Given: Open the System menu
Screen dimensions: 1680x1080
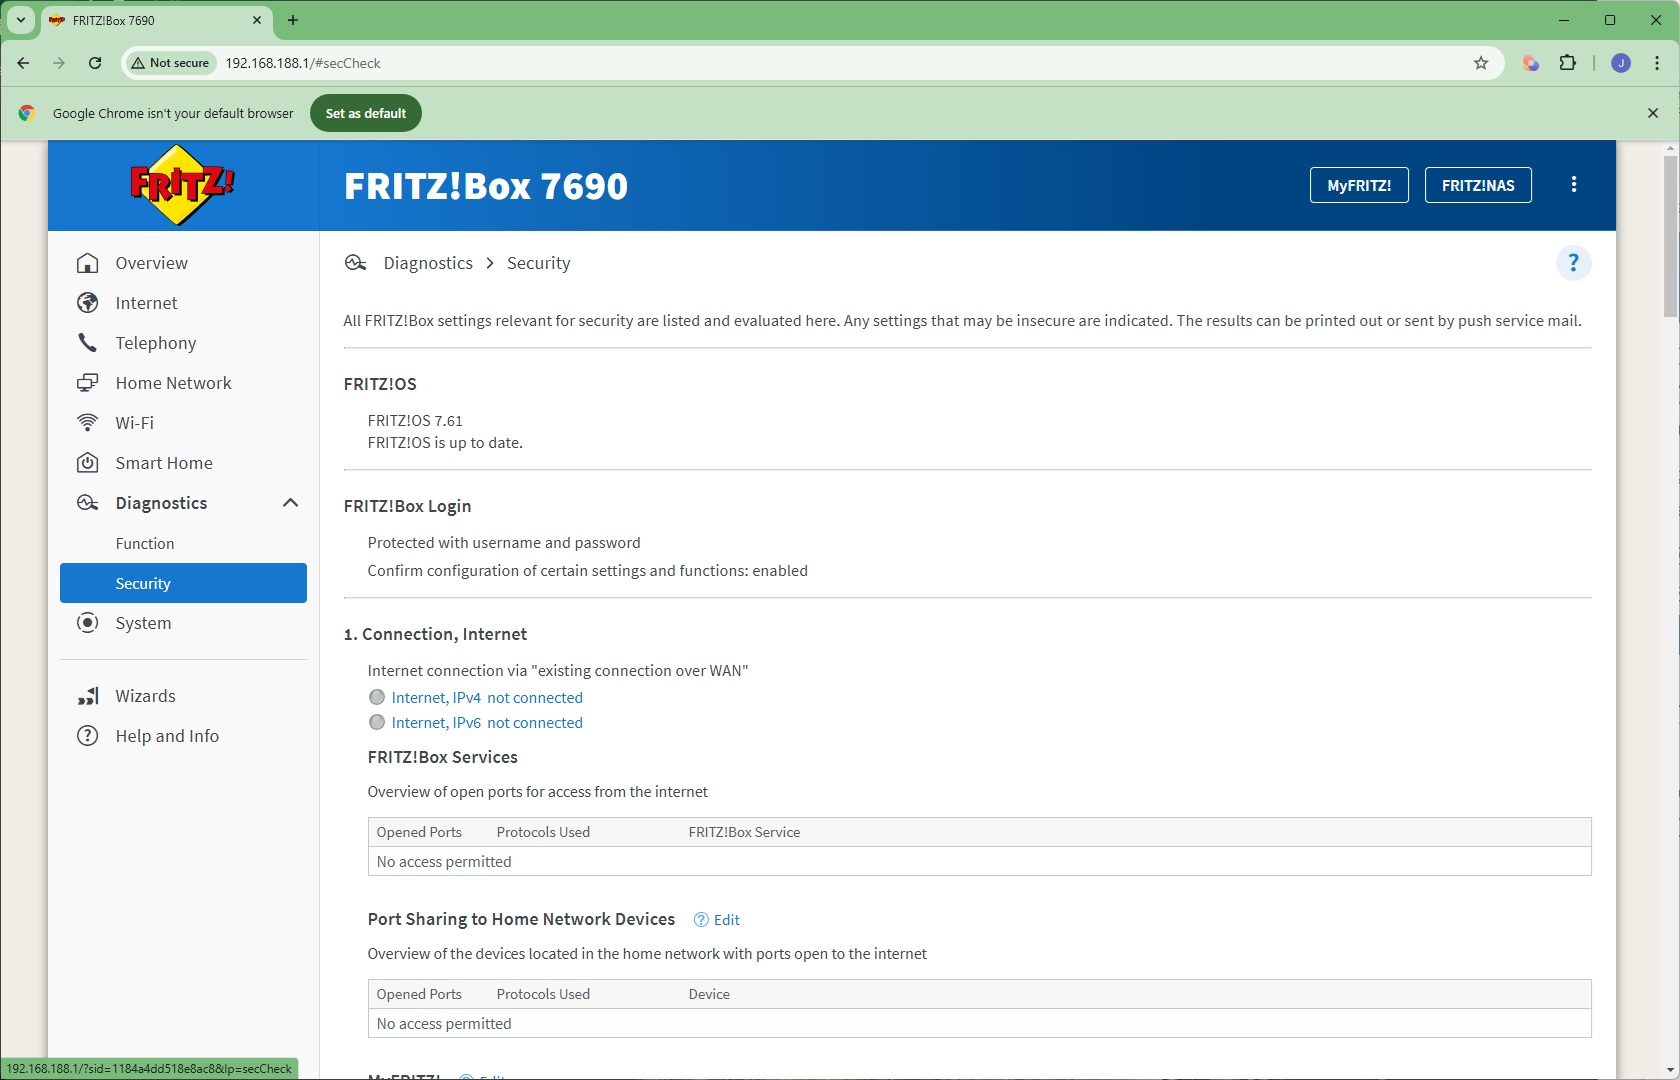Looking at the screenshot, I should tap(143, 623).
